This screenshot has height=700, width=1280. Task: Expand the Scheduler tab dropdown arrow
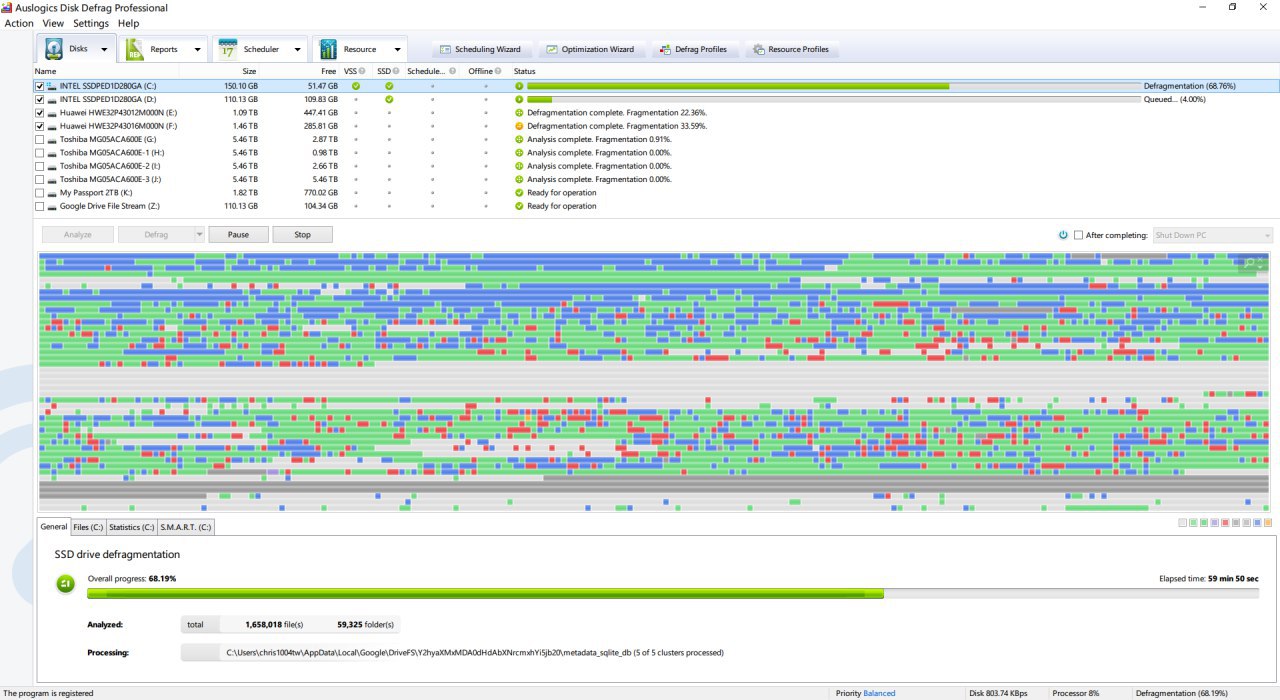coord(297,49)
